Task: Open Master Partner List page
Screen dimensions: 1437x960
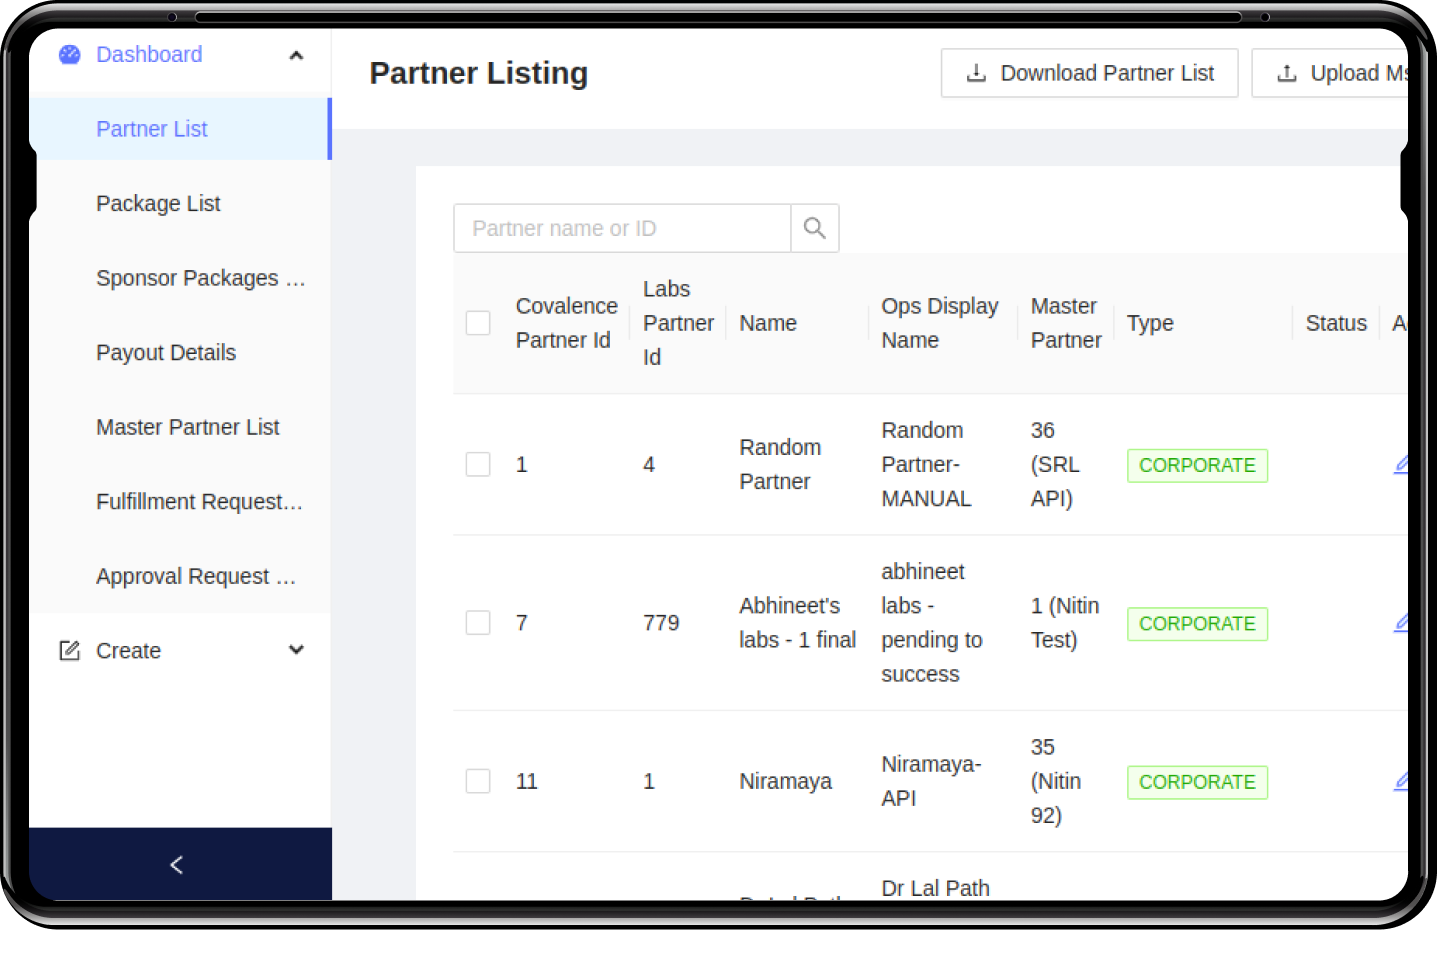Action: tap(187, 427)
